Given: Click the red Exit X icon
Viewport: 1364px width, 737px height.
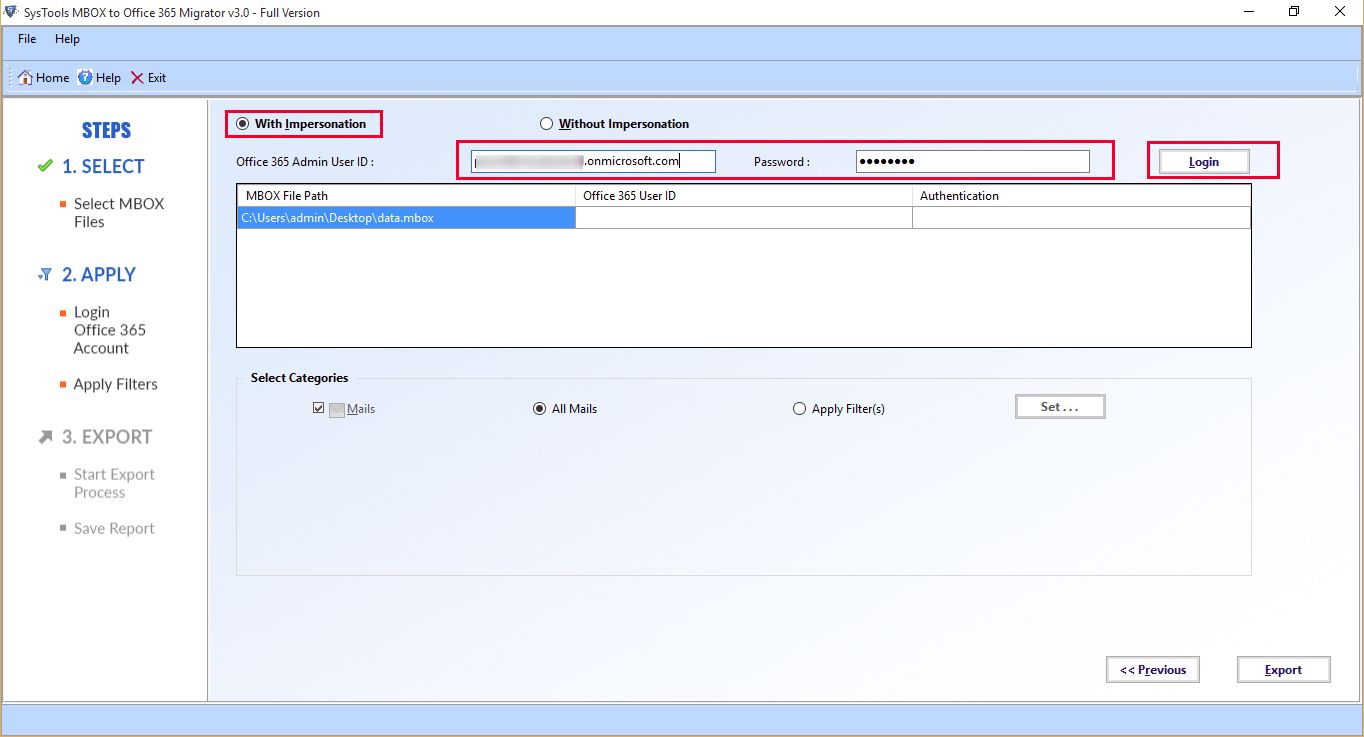Looking at the screenshot, I should 137,78.
